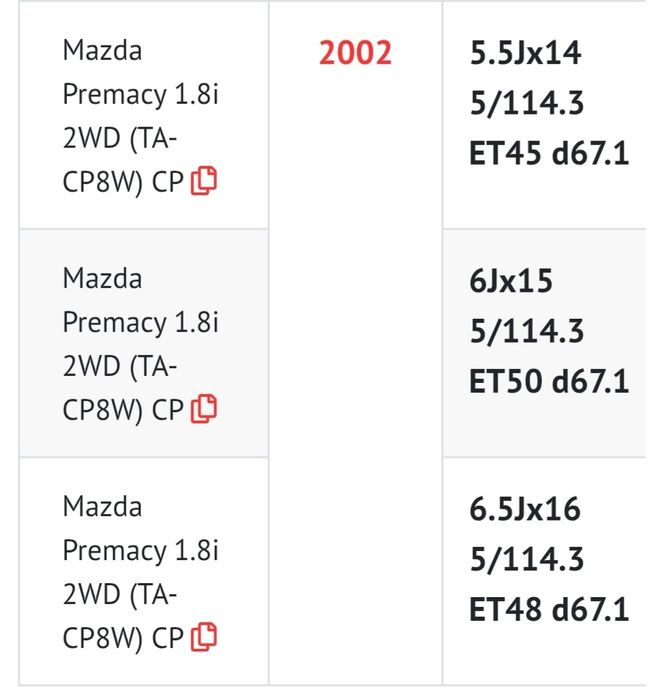Viewport: 653px width, 699px height.
Task: Click "CP8W) CP" code in 6Jx15 row
Action: click(x=122, y=409)
